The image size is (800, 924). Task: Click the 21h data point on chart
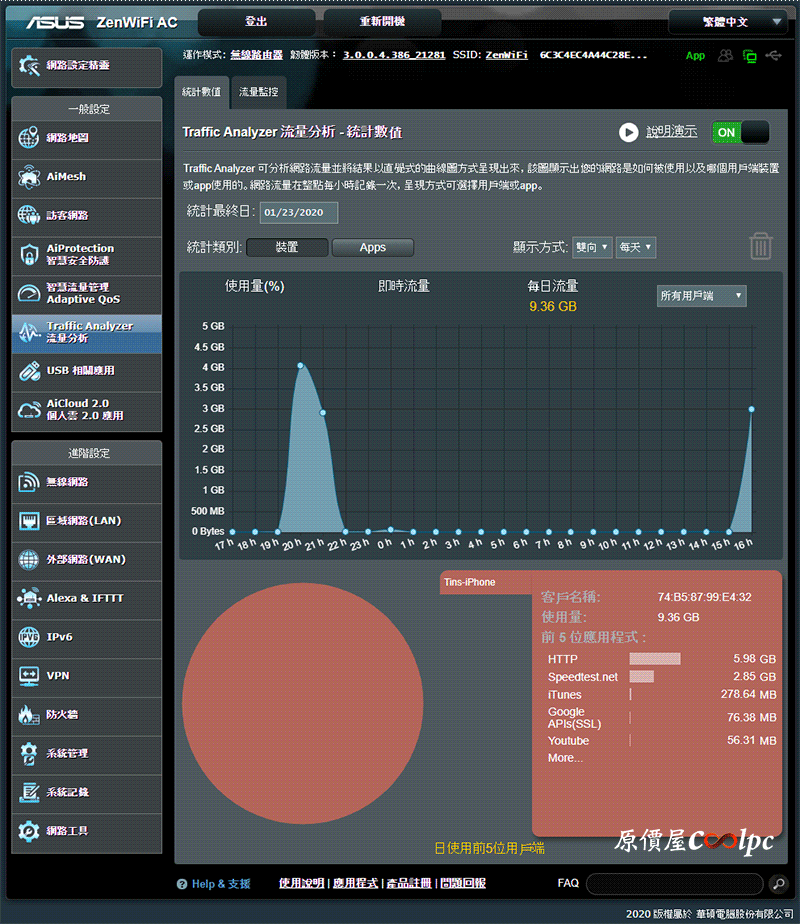point(323,412)
